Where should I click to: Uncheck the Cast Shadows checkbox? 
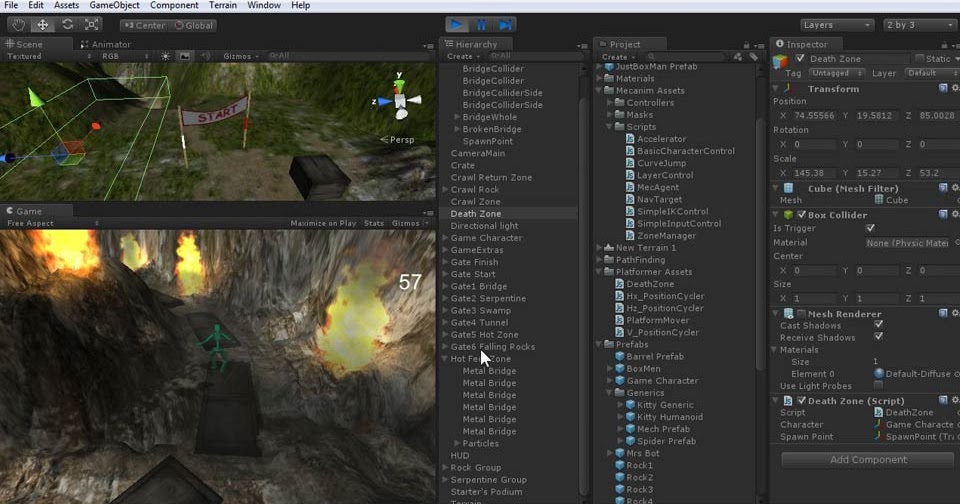(x=878, y=325)
